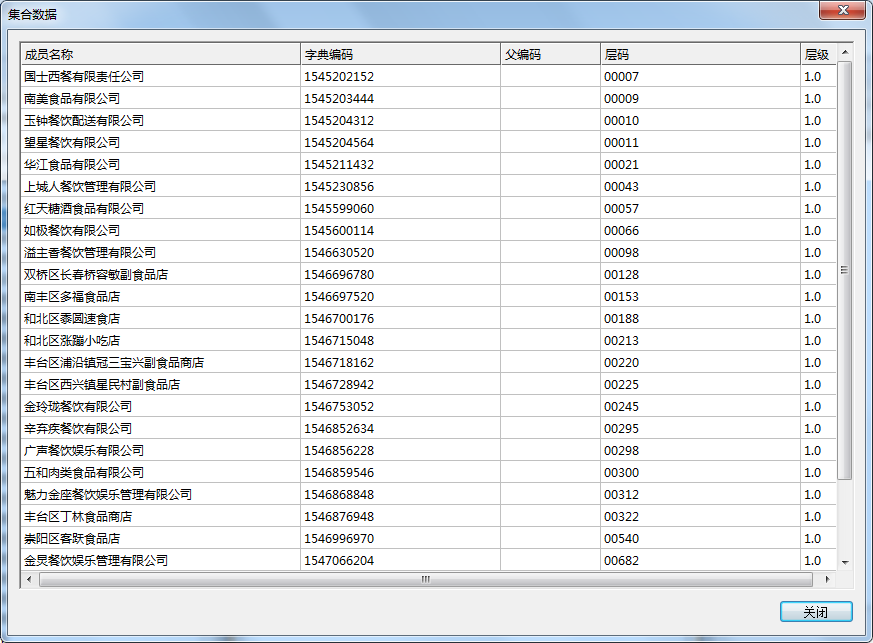
Task: Click the 层级 column header
Action: [817, 55]
